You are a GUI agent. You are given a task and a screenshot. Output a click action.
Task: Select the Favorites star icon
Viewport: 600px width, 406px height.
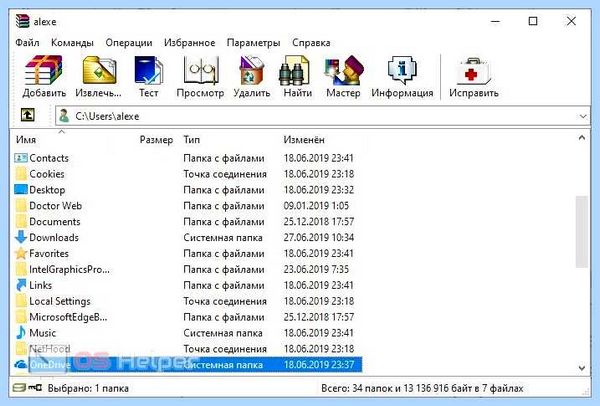(21, 253)
